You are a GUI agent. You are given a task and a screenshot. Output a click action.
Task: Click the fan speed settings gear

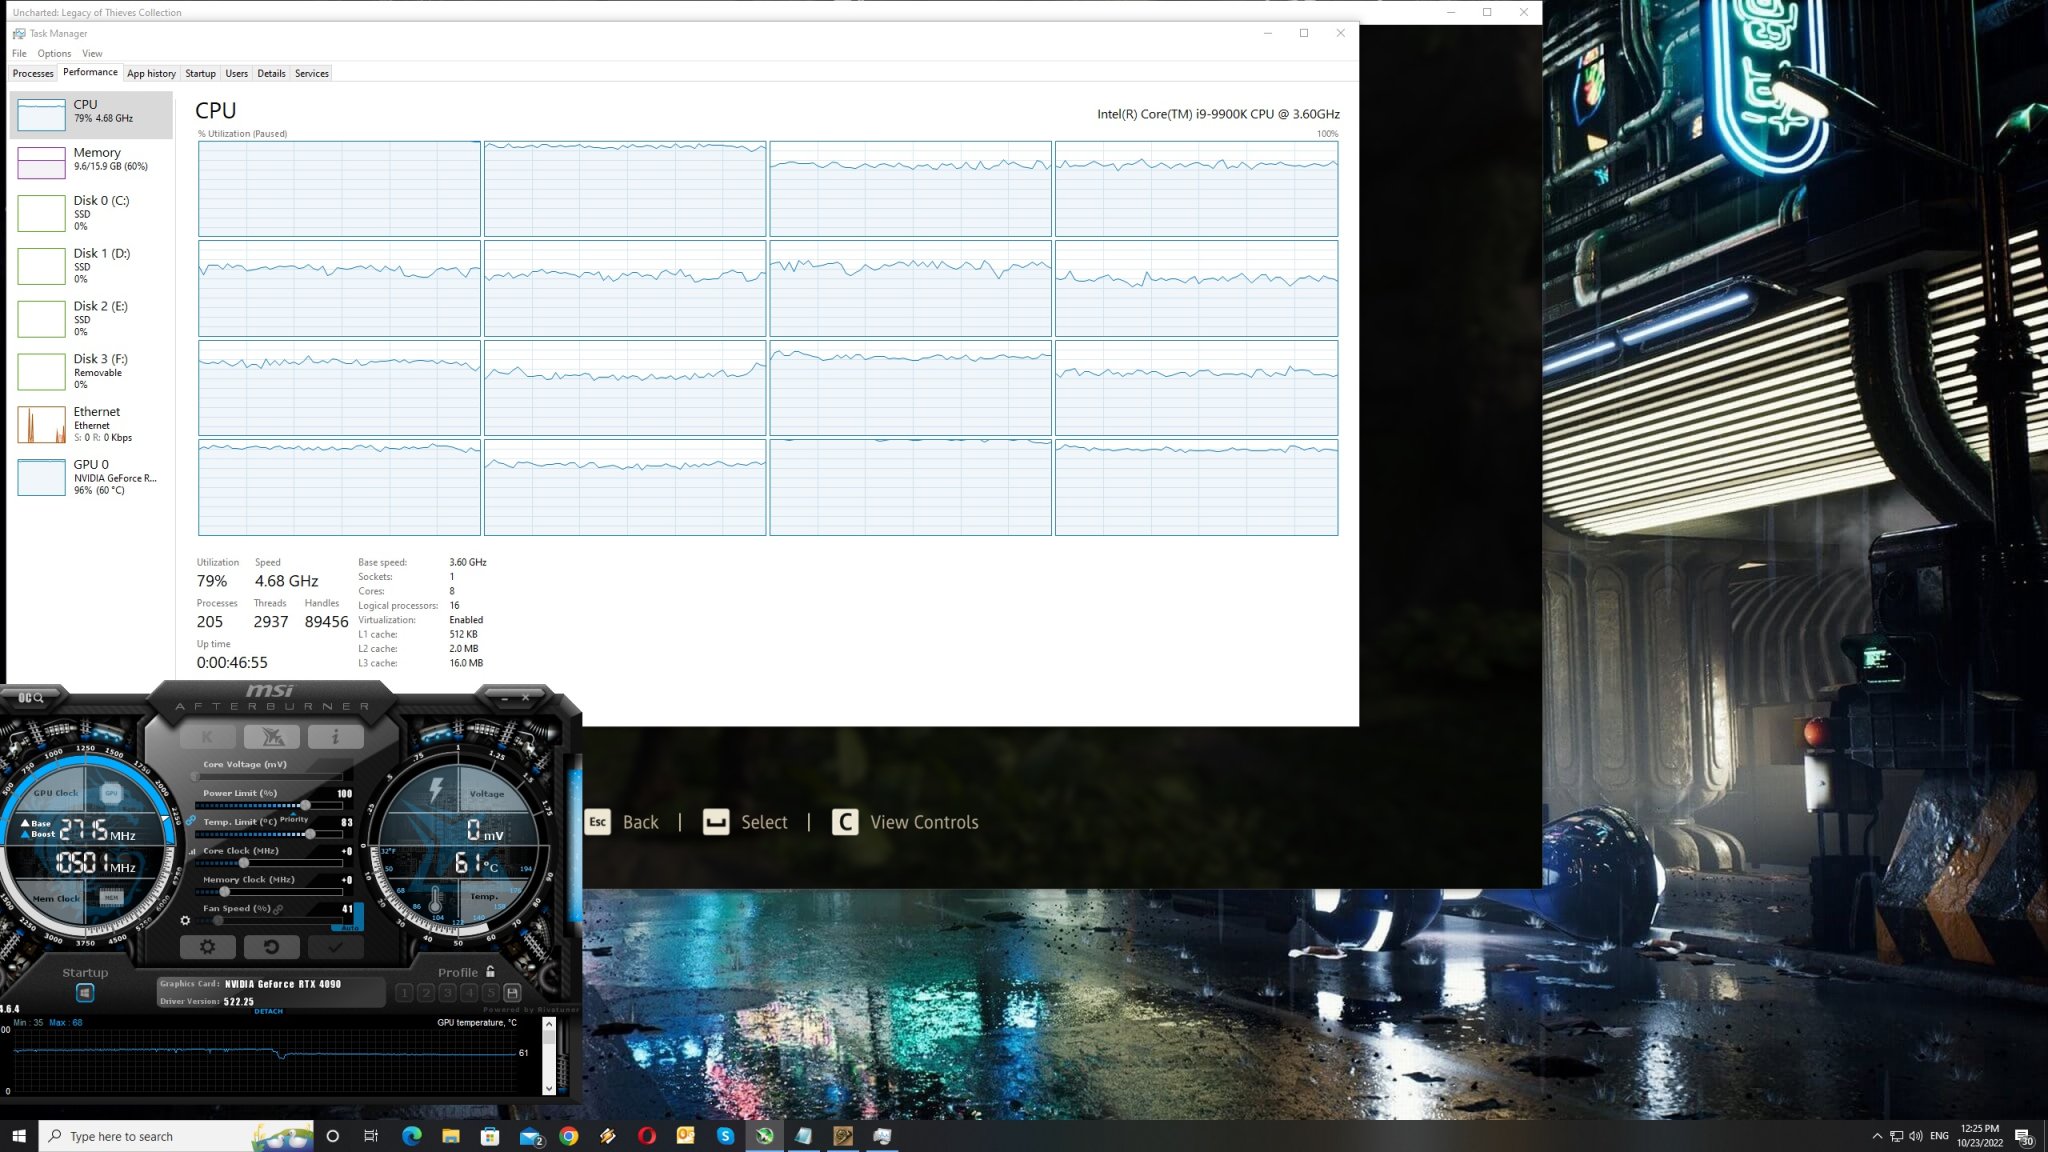click(185, 920)
